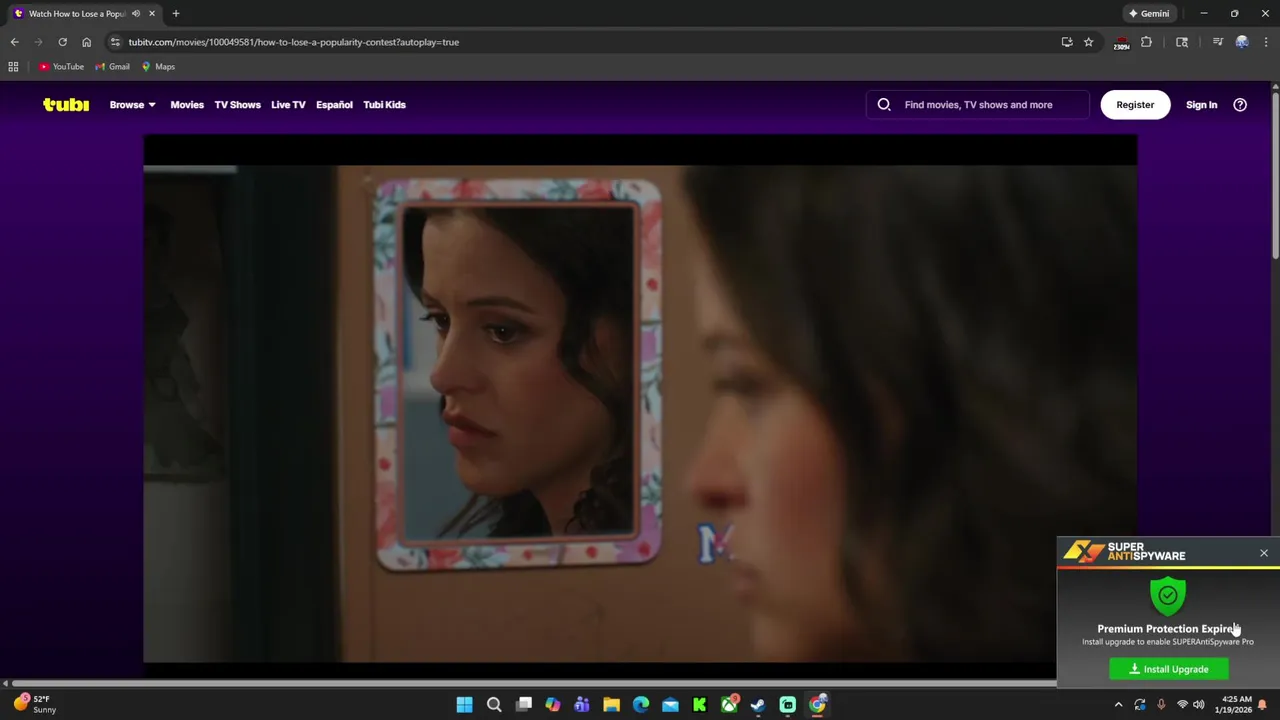Bookmark this page with star icon
Screen dimensions: 1280x720
tap(1088, 42)
